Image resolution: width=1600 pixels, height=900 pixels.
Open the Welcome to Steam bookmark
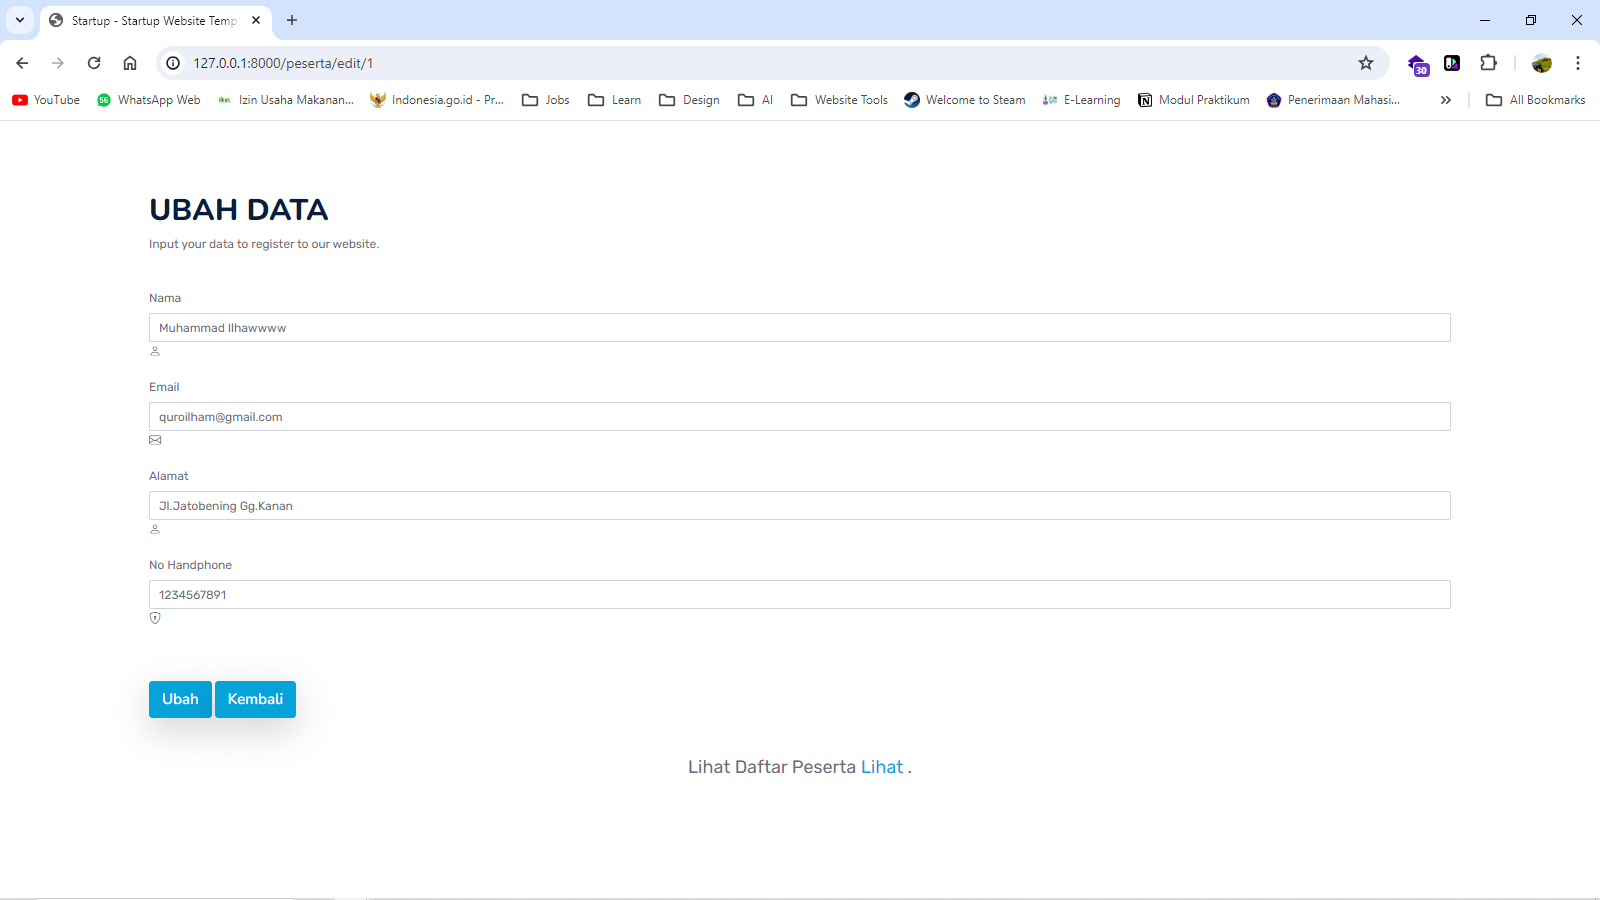click(x=964, y=100)
